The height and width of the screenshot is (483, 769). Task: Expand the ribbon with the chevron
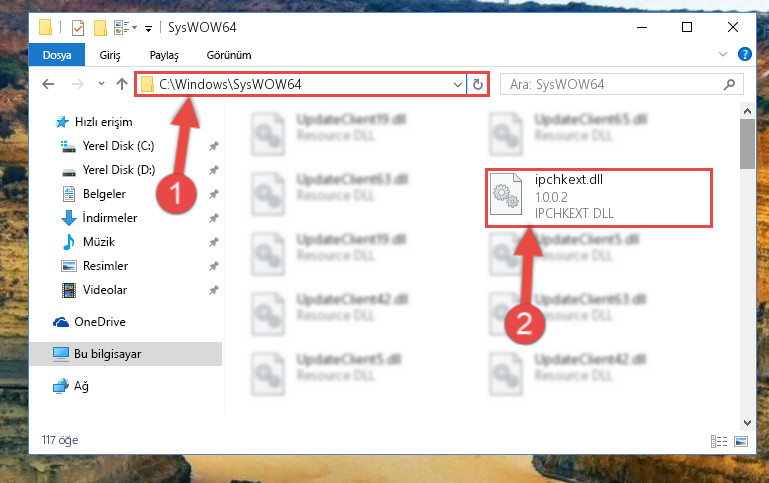point(722,54)
